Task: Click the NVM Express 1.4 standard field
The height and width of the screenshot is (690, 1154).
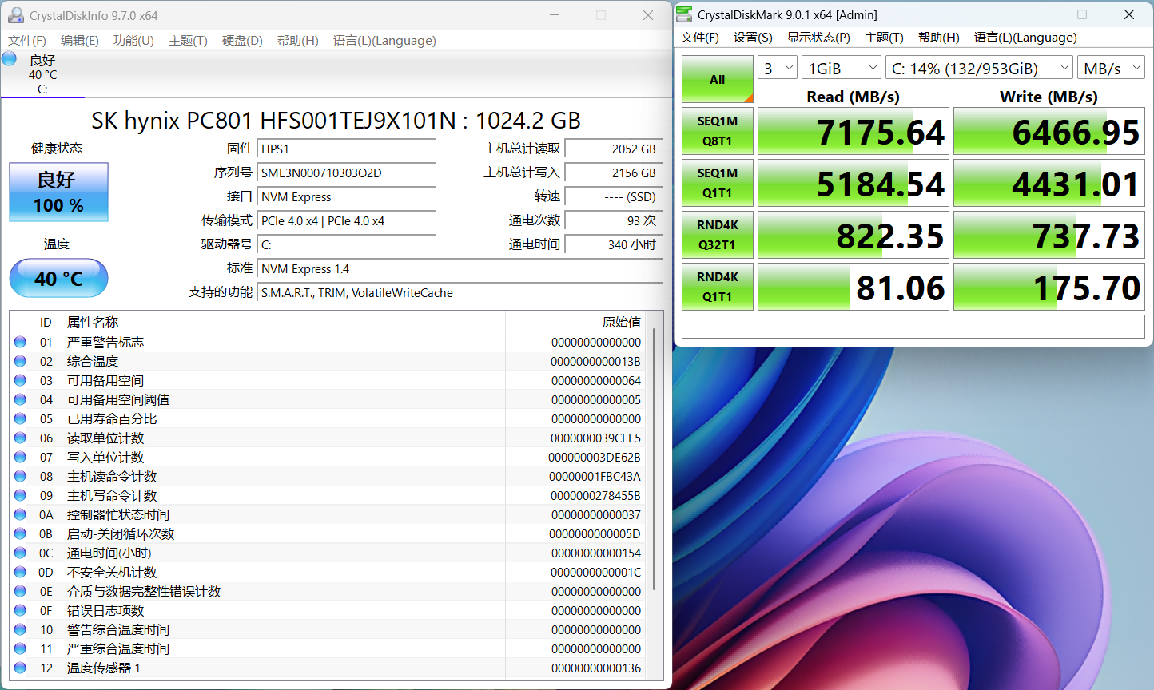Action: 461,268
